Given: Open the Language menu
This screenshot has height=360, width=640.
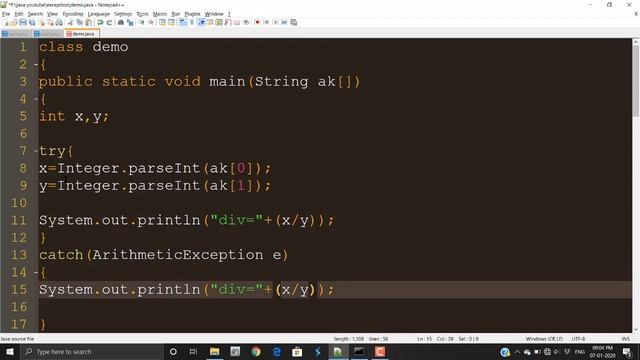Looking at the screenshot, I should 99,14.
